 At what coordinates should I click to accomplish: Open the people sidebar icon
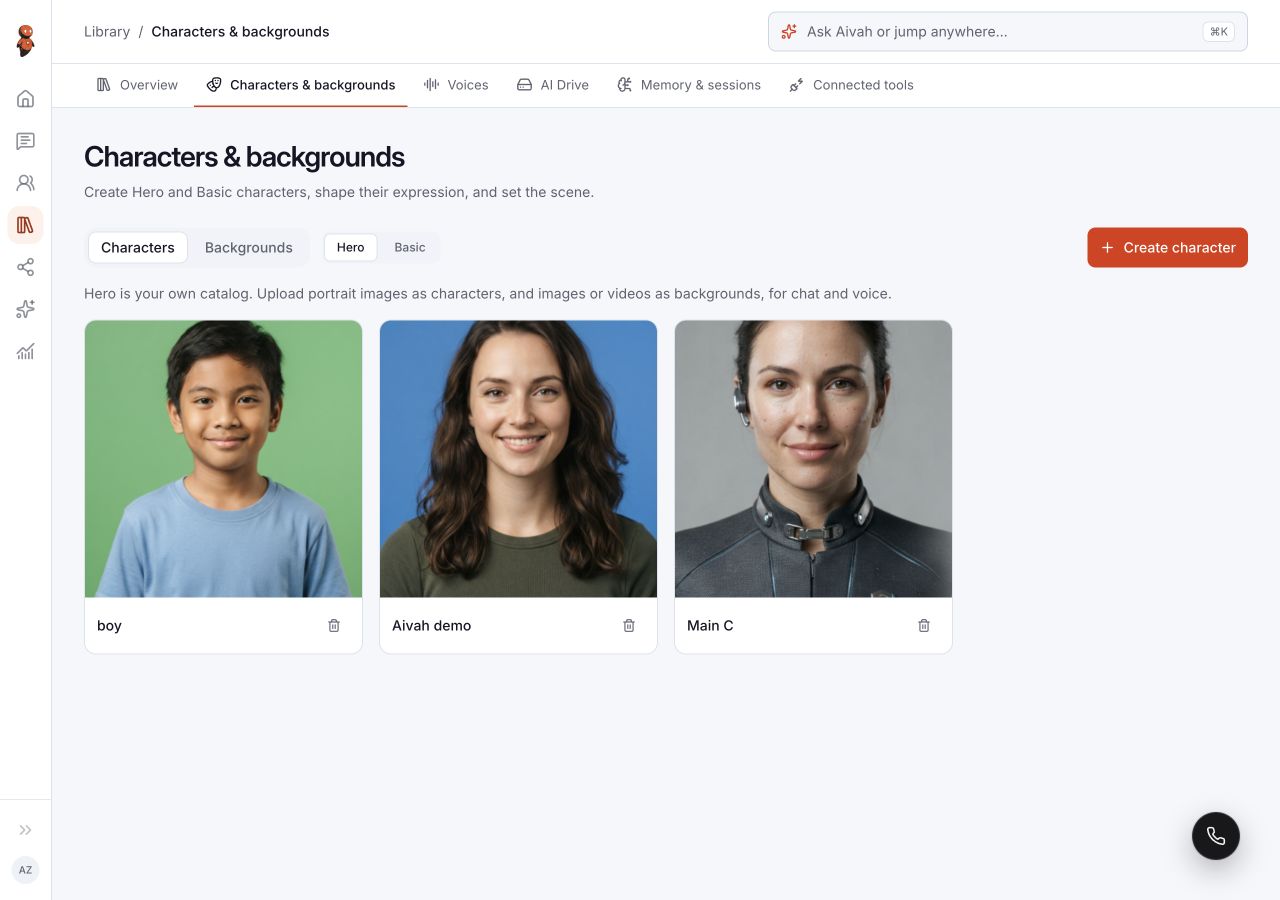[x=26, y=183]
